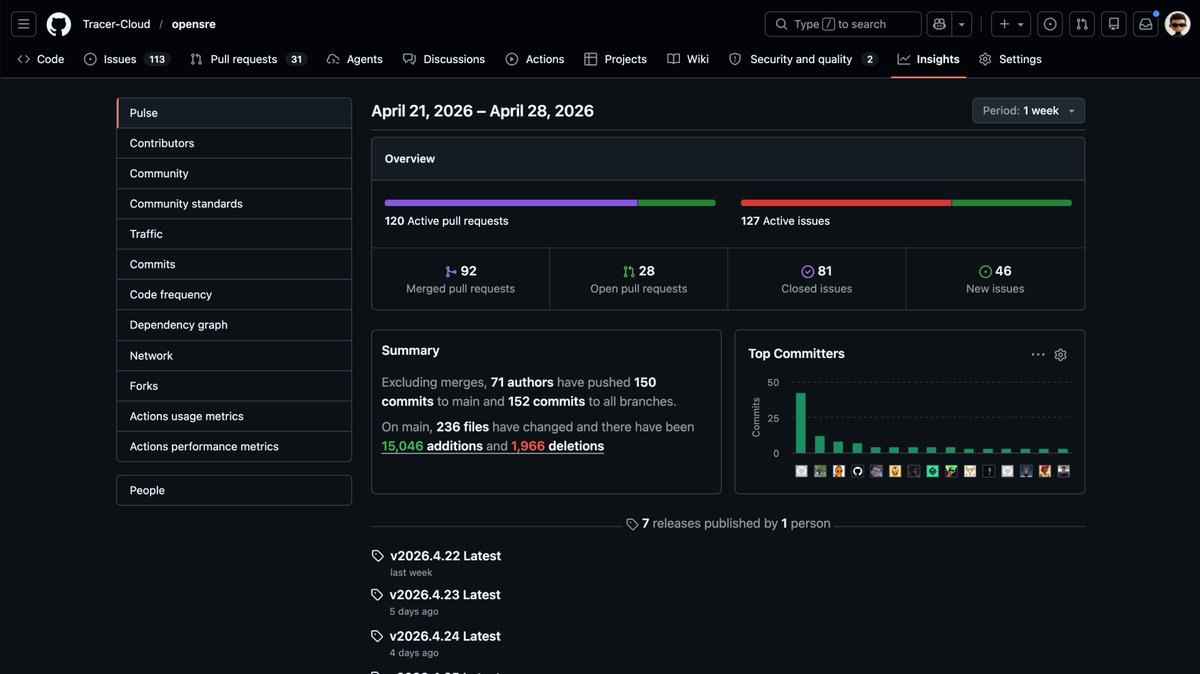Select People in sidebar
The image size is (1200, 674).
[x=234, y=490]
